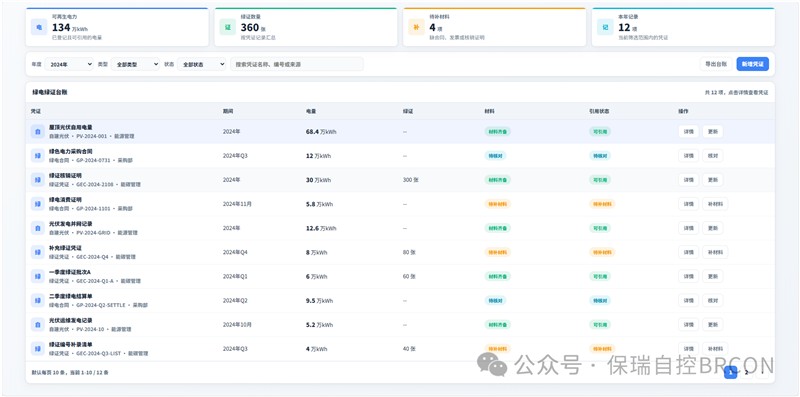Click 补材料 in the GEC-2024-Q4 row
This screenshot has width=800, height=397.
[715, 252]
